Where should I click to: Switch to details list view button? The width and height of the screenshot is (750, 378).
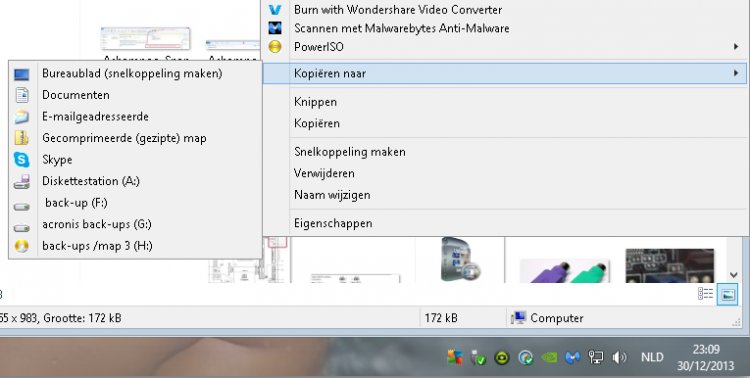click(706, 294)
